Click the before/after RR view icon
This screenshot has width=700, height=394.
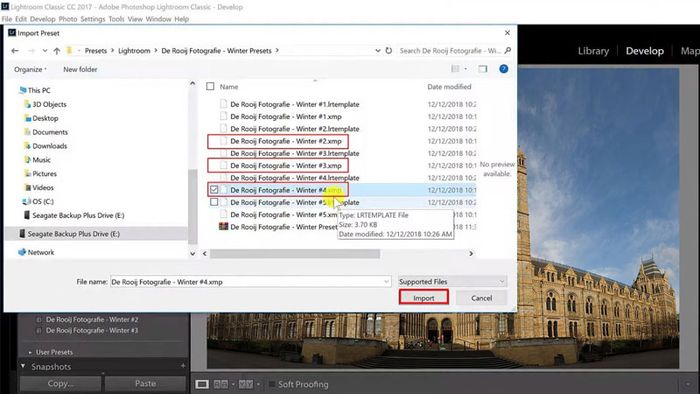point(221,384)
